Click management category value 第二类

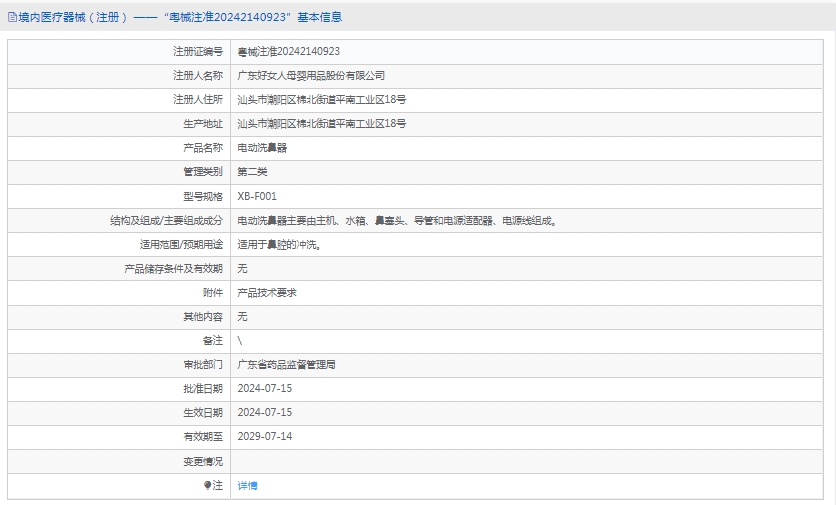click(x=252, y=171)
